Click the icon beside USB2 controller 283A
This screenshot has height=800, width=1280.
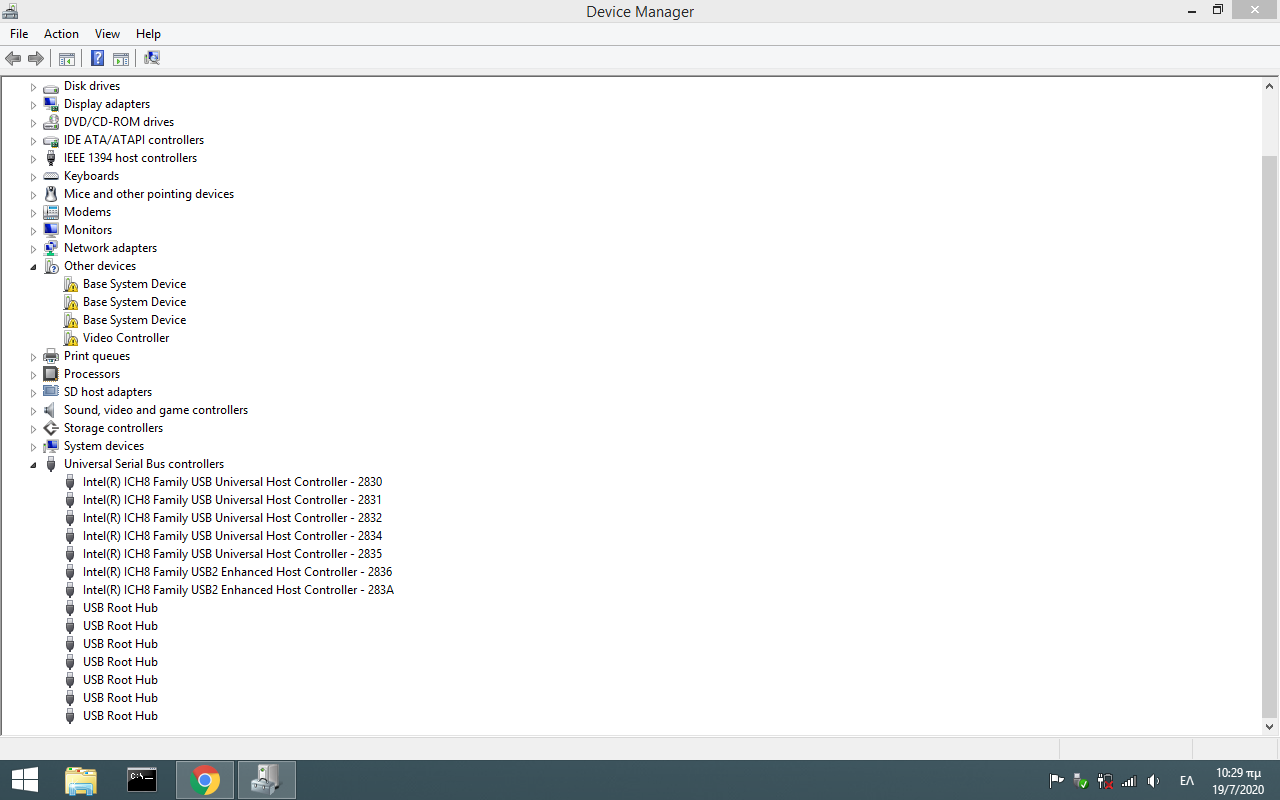pos(70,590)
